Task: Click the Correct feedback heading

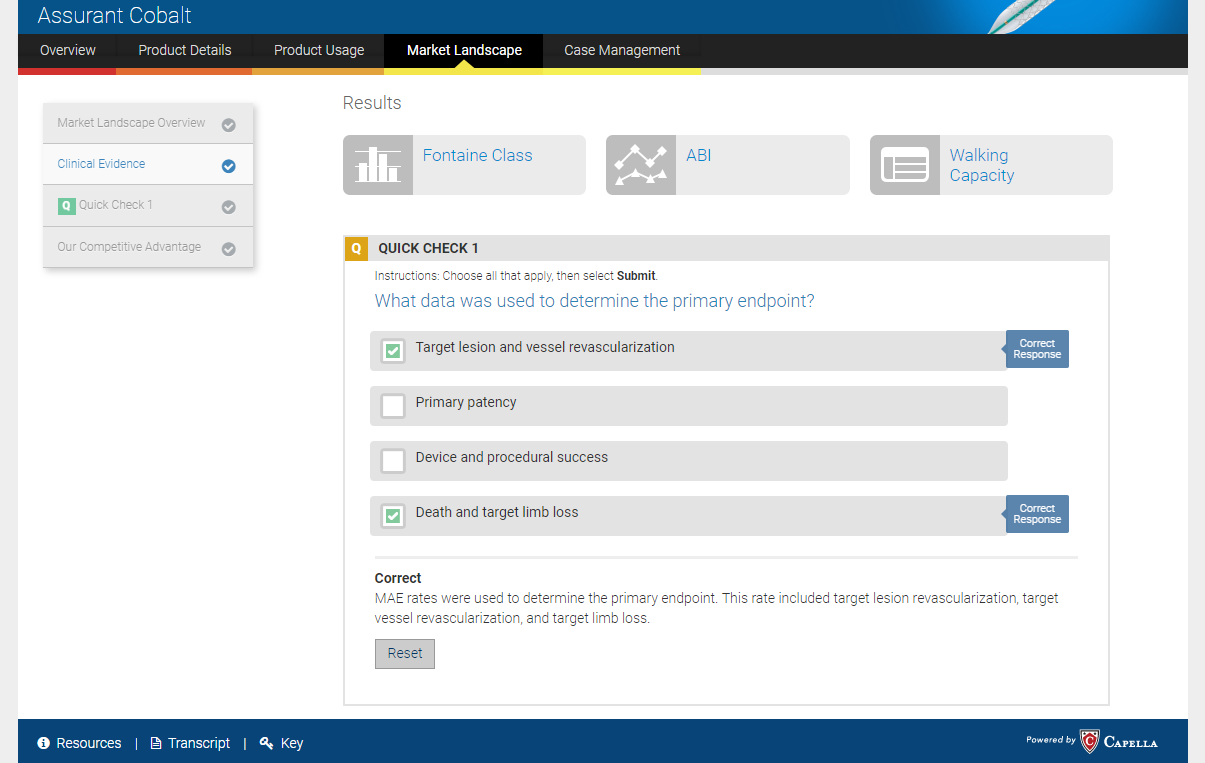Action: click(x=398, y=578)
